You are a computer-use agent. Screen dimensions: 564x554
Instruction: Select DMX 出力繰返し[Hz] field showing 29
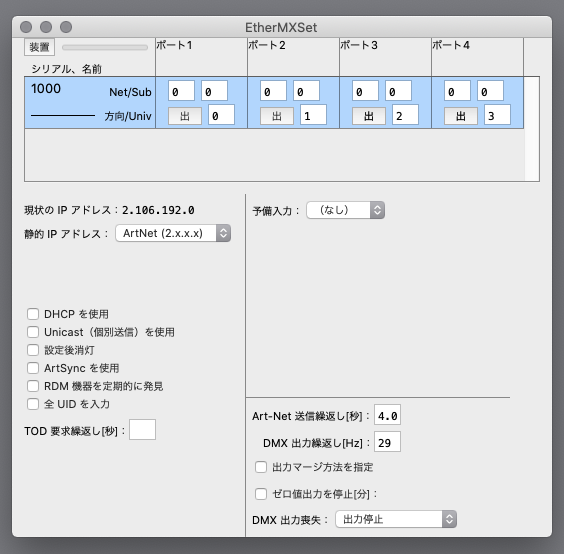point(387,442)
